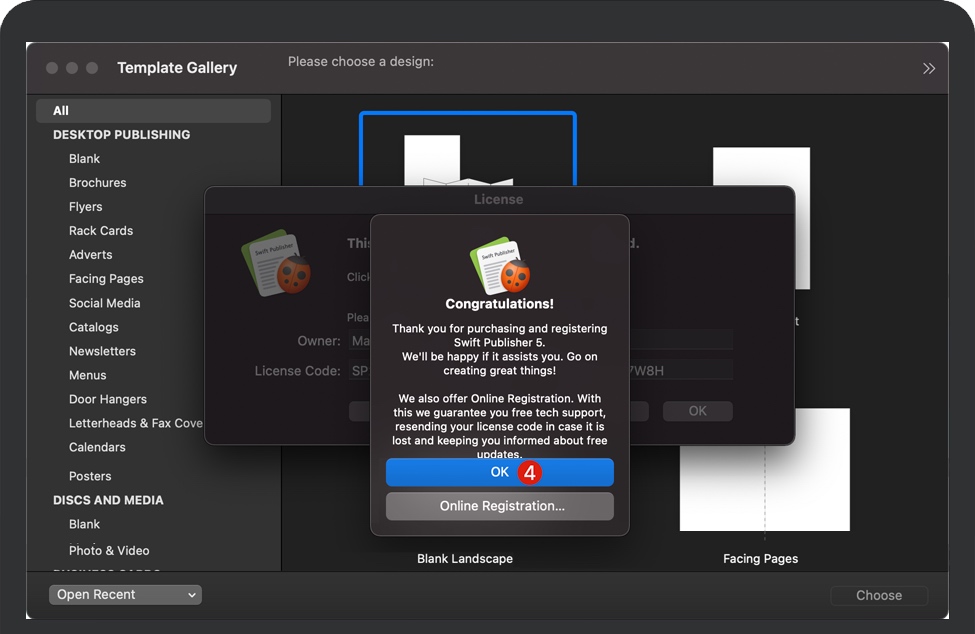Screen dimensions: 975x634
Task: Select All category in sidebar
Action: [x=154, y=111]
